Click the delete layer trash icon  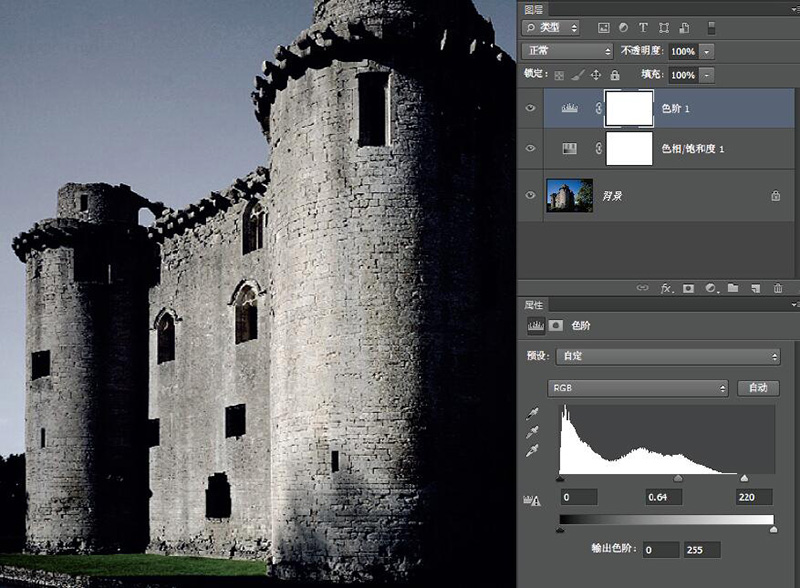tap(778, 288)
